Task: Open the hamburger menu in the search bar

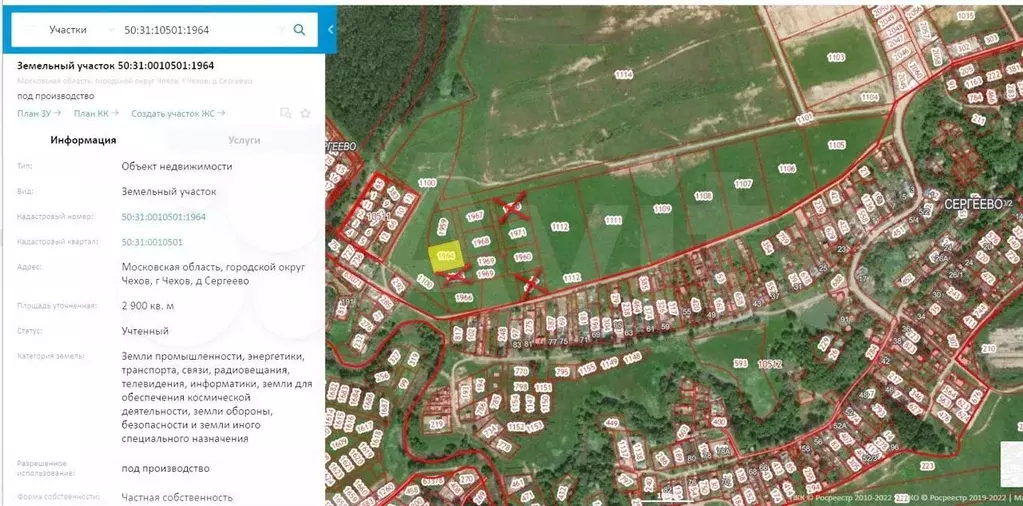Action: (x=30, y=30)
